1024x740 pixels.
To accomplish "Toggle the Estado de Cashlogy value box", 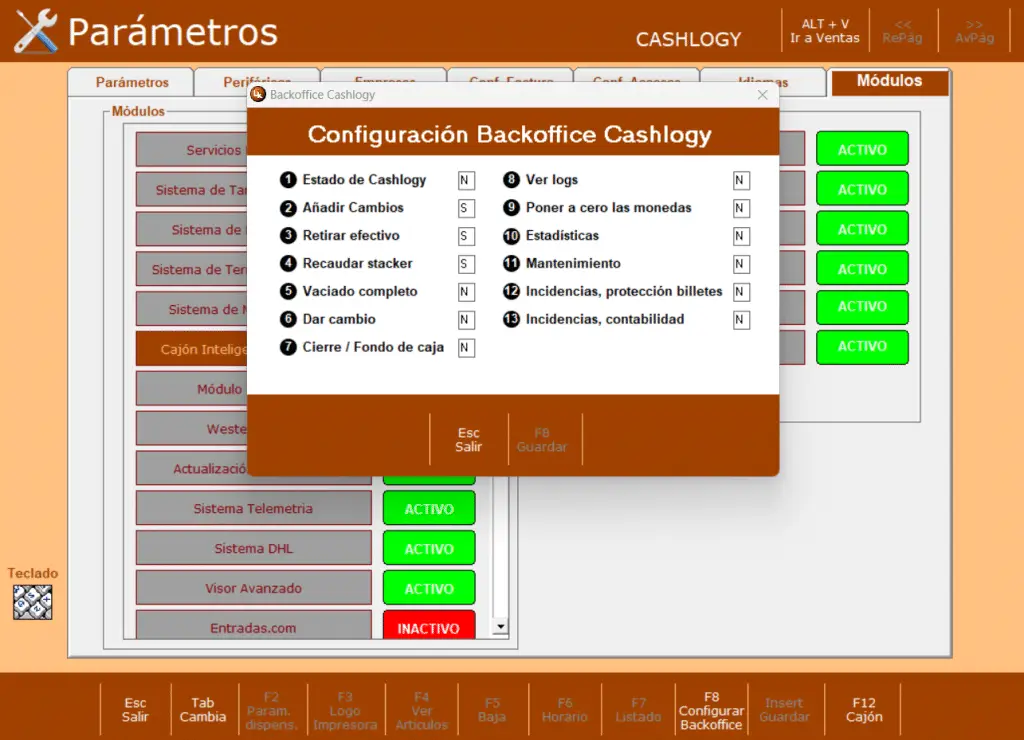I will [466, 180].
